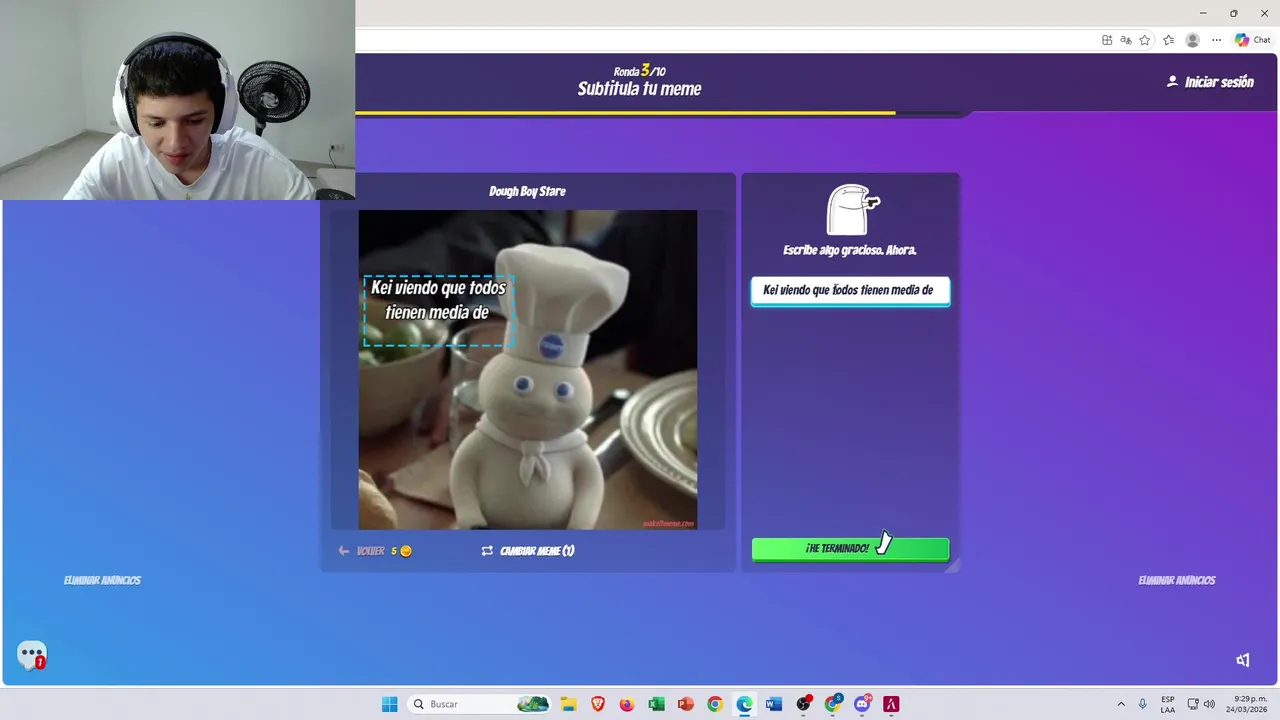Click the translate page icon in address bar
The width and height of the screenshot is (1280, 720).
click(x=1126, y=40)
